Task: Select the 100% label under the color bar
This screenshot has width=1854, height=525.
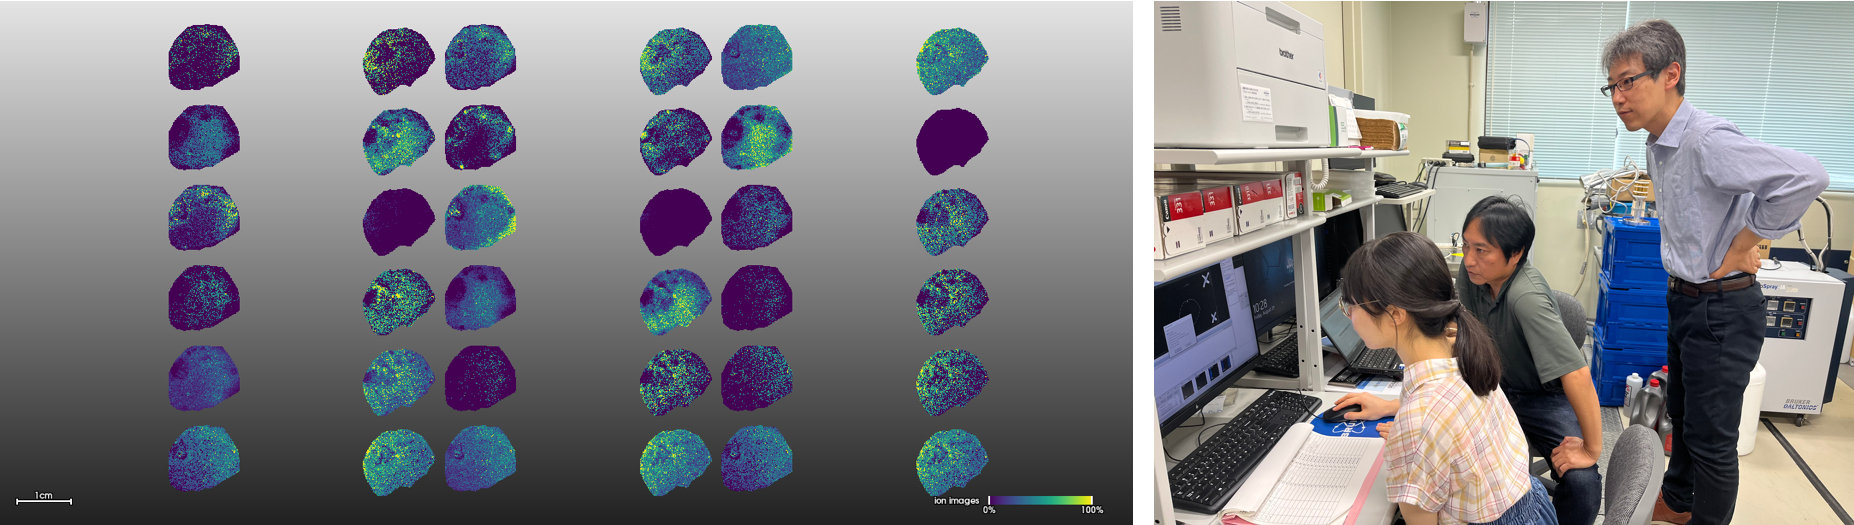Action: [x=1091, y=510]
